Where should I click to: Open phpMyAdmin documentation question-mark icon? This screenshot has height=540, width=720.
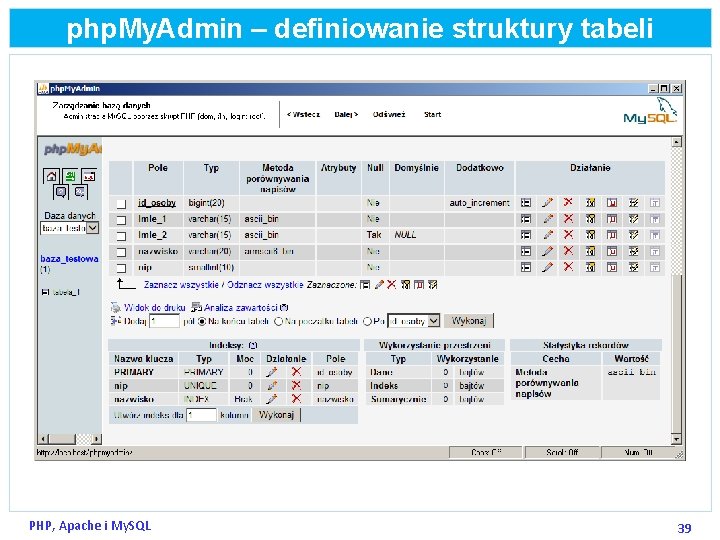61,191
